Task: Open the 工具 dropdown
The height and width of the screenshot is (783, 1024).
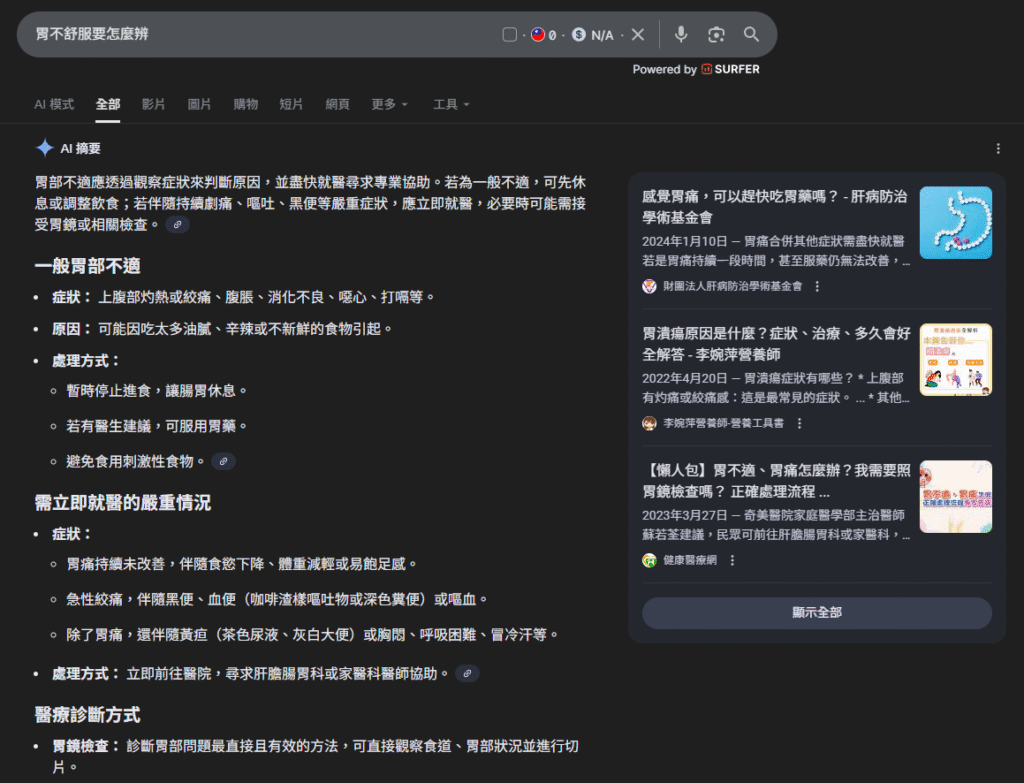Action: tap(451, 104)
